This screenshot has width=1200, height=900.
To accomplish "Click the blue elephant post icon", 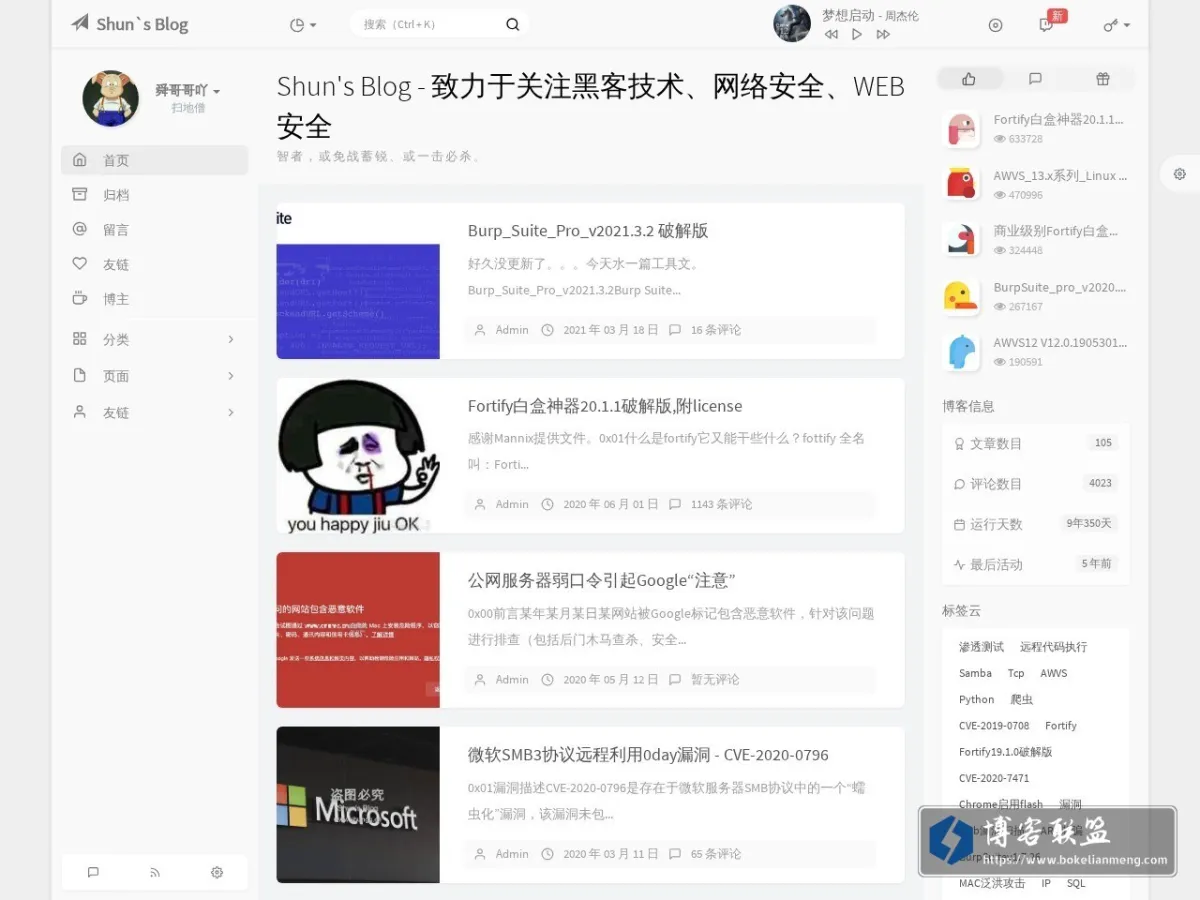I will [961, 352].
